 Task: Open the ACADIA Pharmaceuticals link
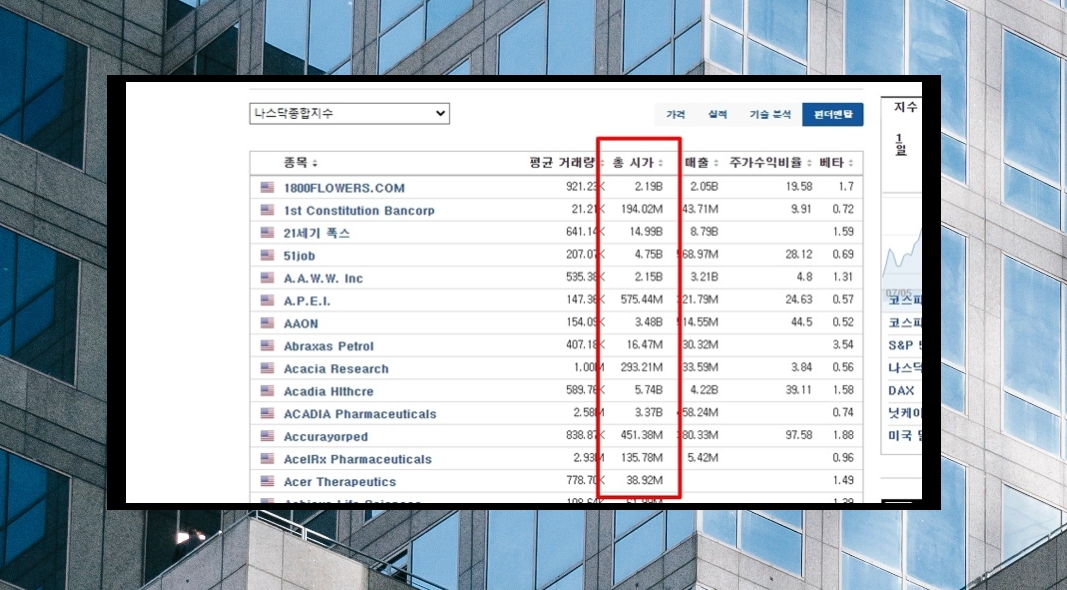(x=360, y=414)
